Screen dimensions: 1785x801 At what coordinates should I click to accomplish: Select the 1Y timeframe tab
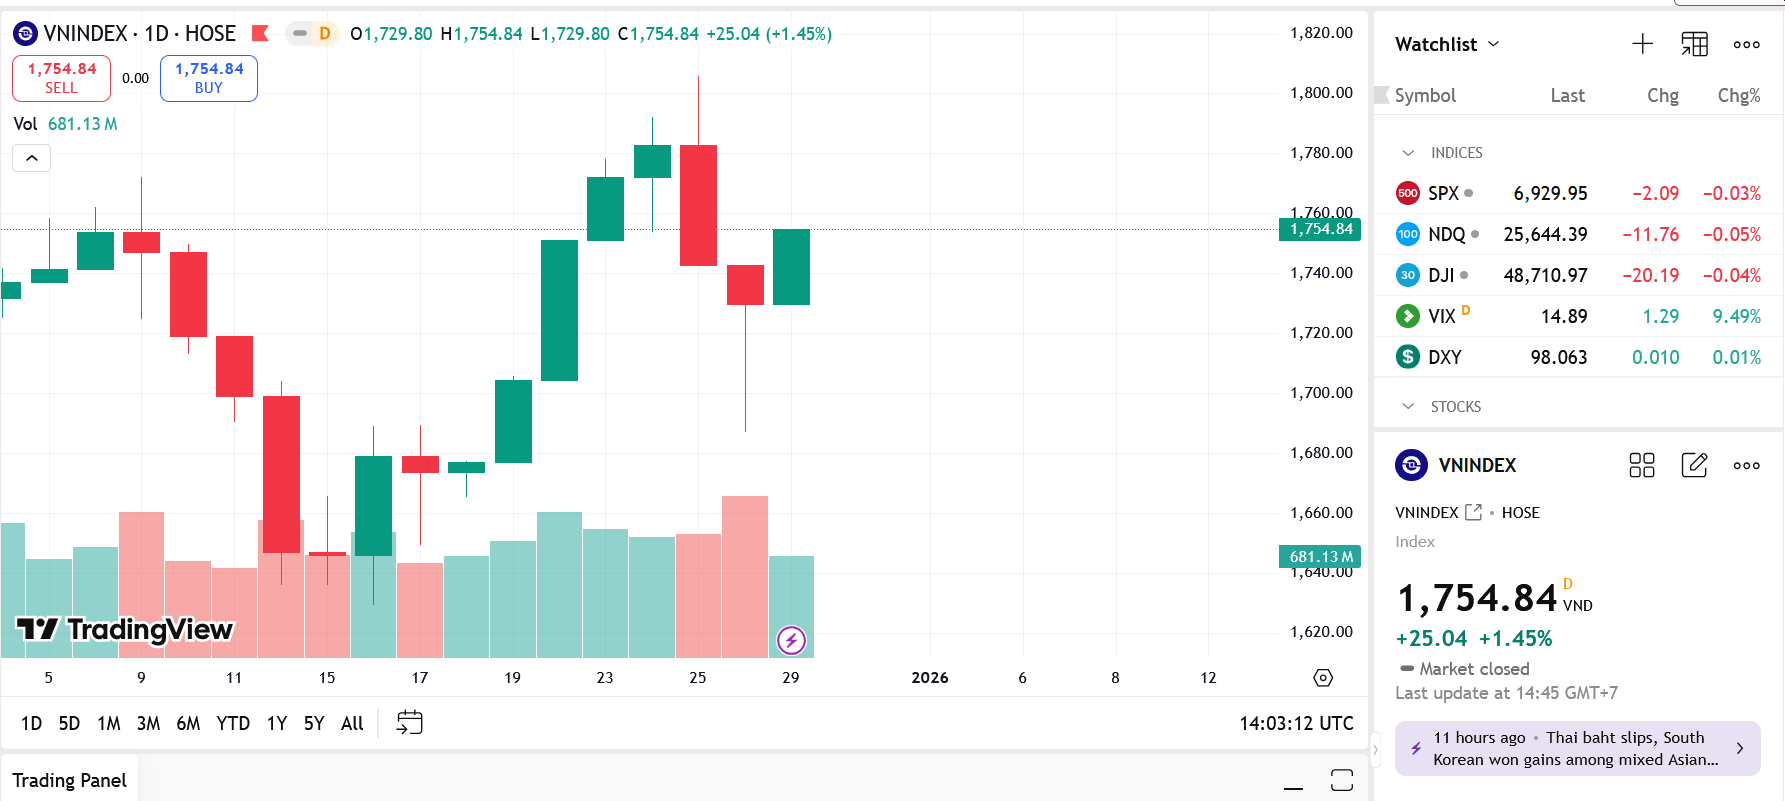276,722
